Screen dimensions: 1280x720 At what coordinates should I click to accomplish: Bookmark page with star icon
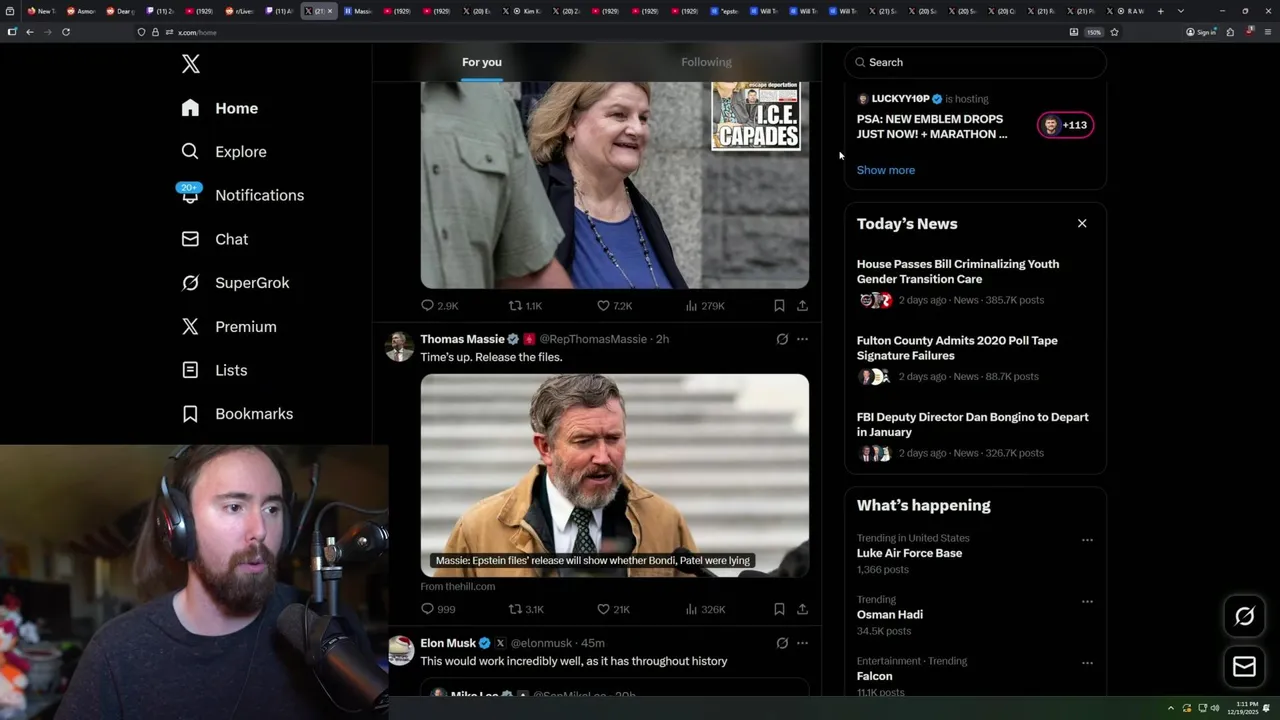(x=1114, y=32)
